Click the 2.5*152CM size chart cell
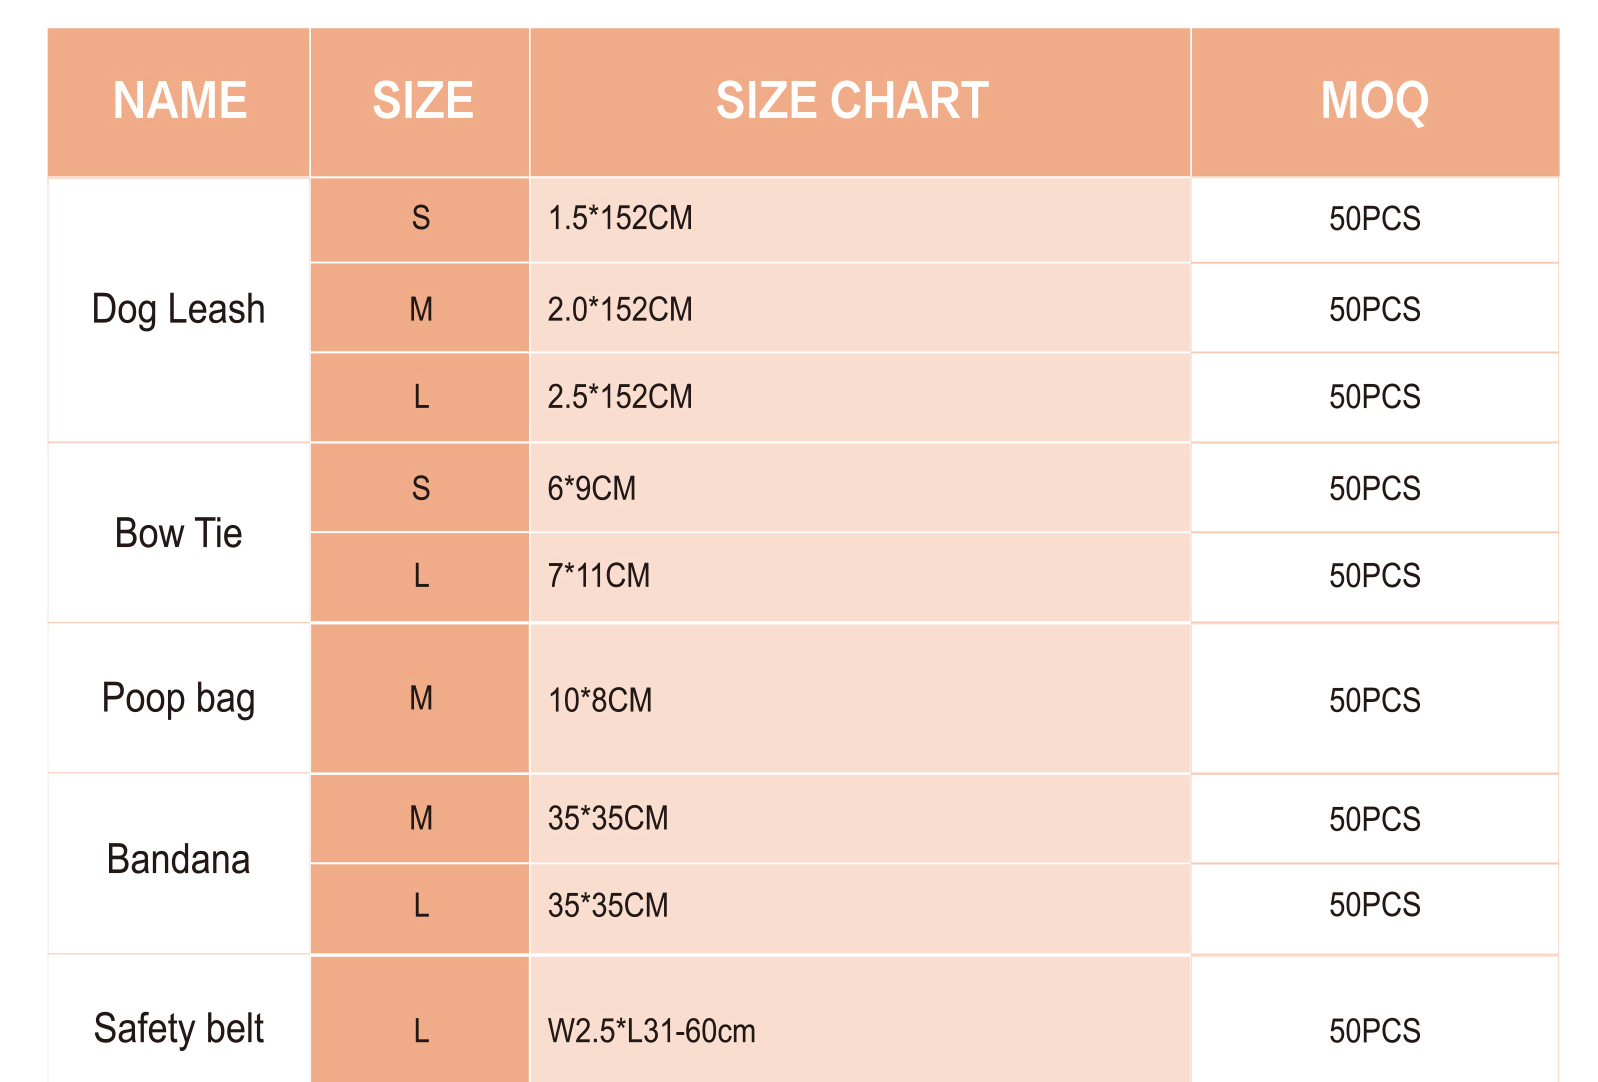 tap(620, 397)
